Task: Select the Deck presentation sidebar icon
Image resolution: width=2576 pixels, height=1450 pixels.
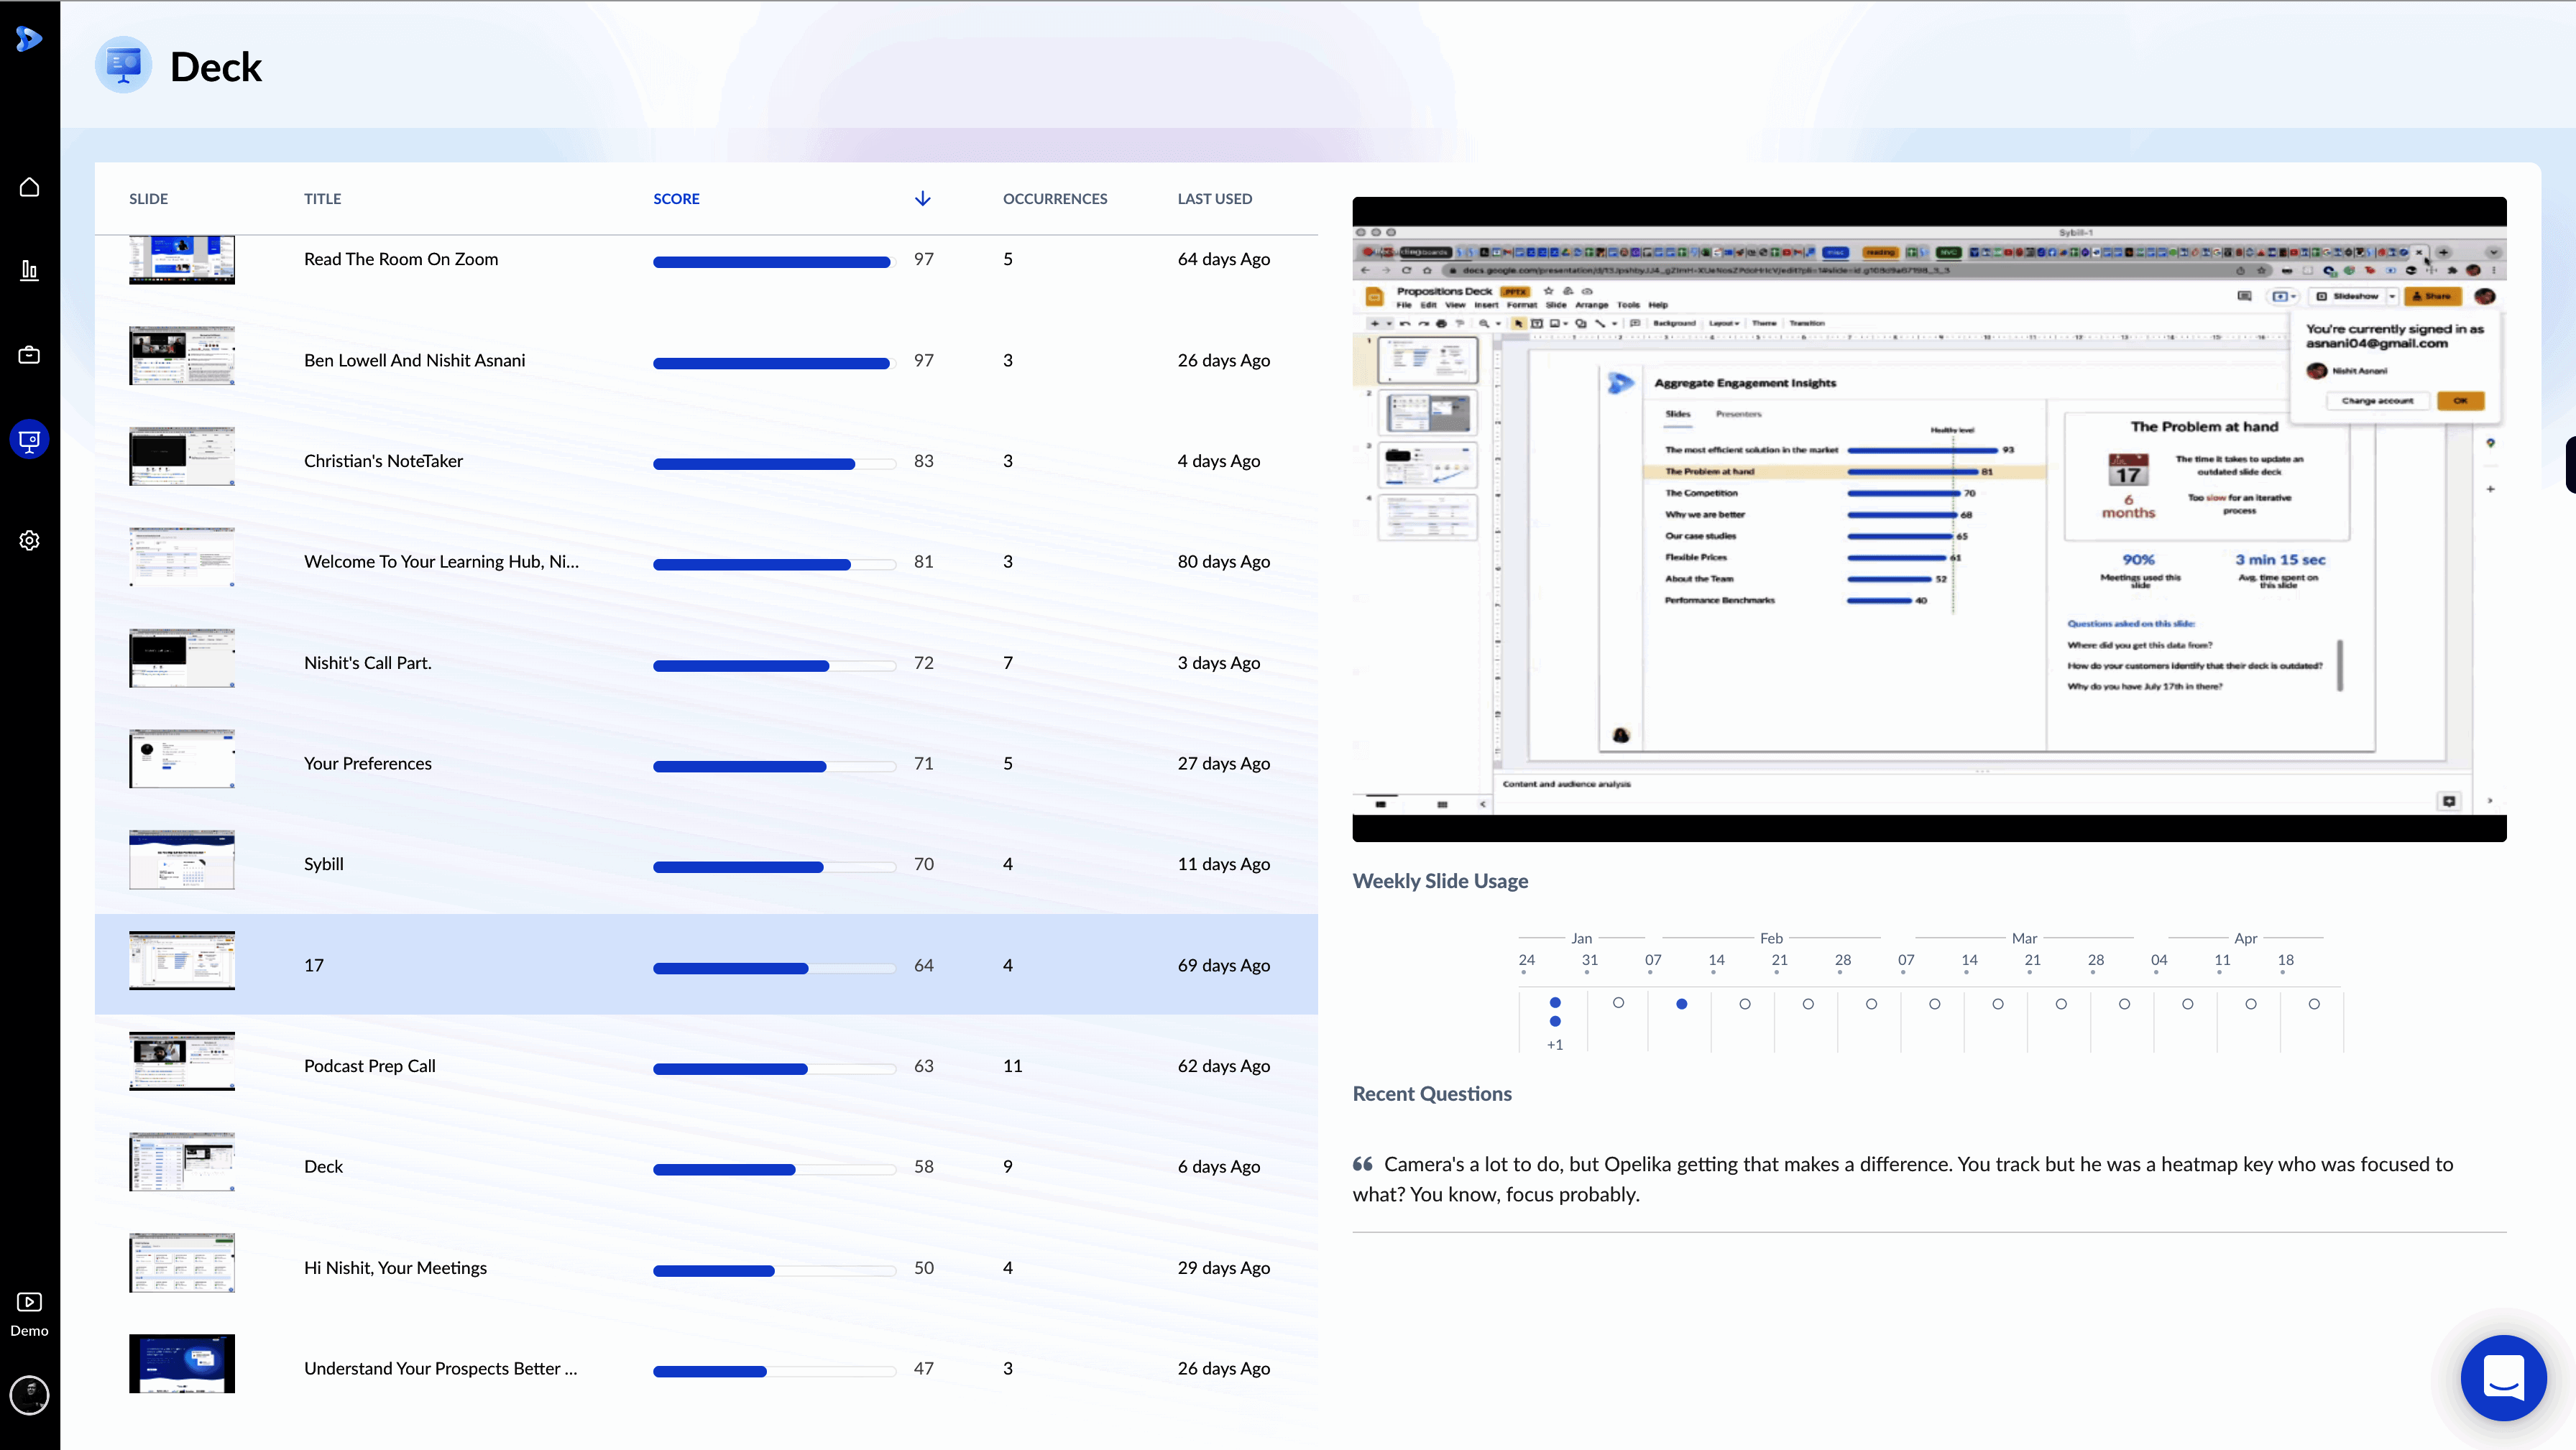Action: point(29,440)
